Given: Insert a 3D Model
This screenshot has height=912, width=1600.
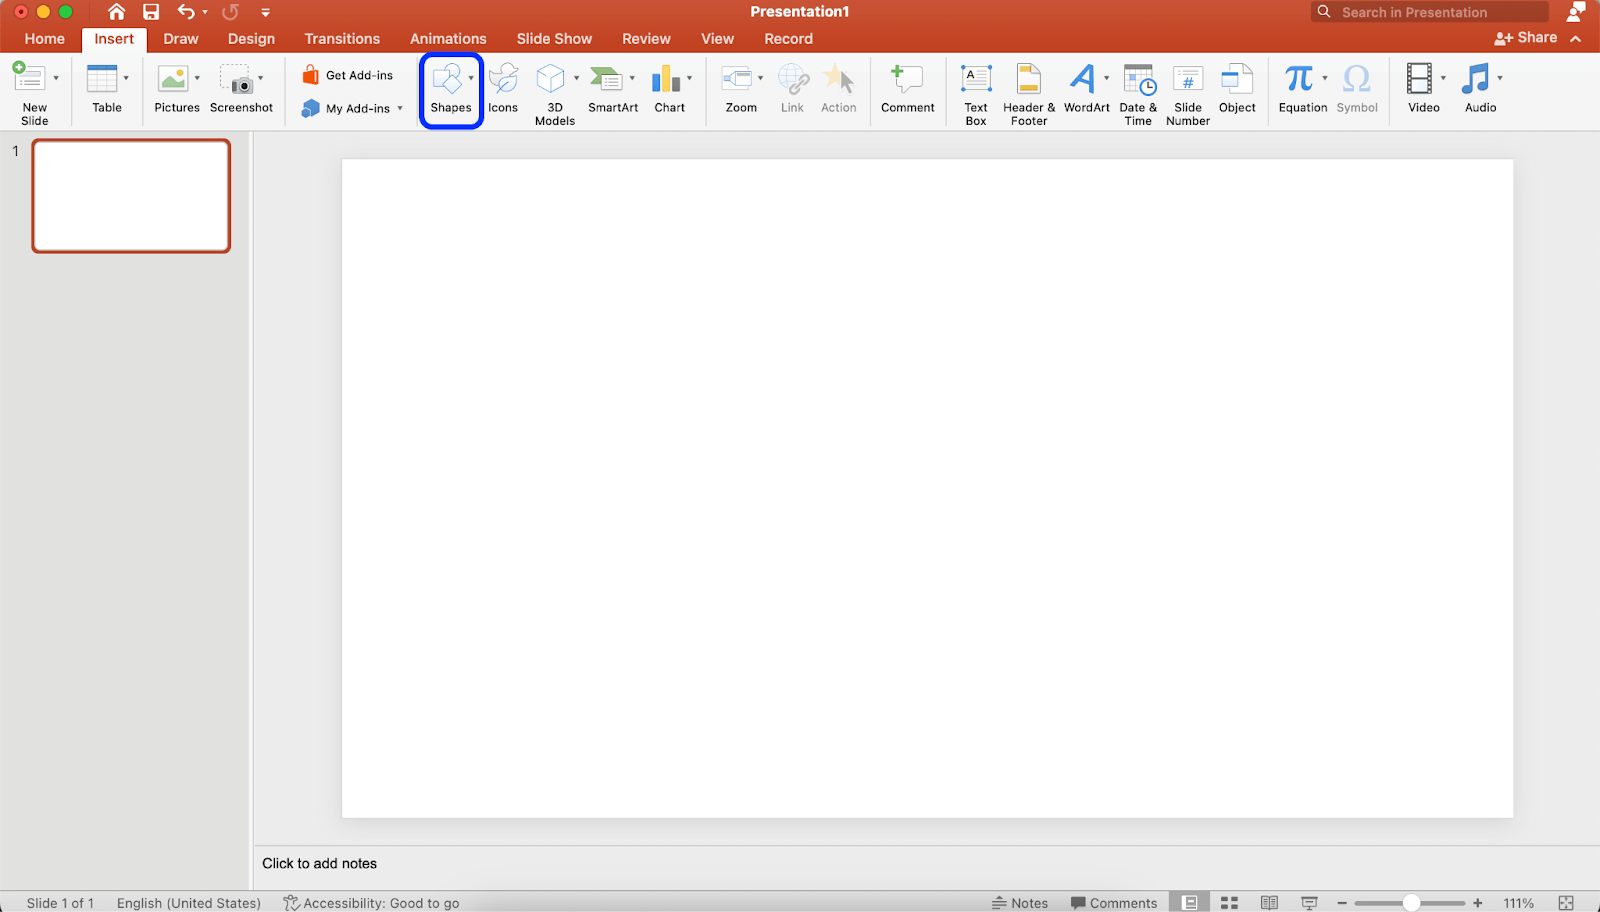Looking at the screenshot, I should (x=552, y=91).
